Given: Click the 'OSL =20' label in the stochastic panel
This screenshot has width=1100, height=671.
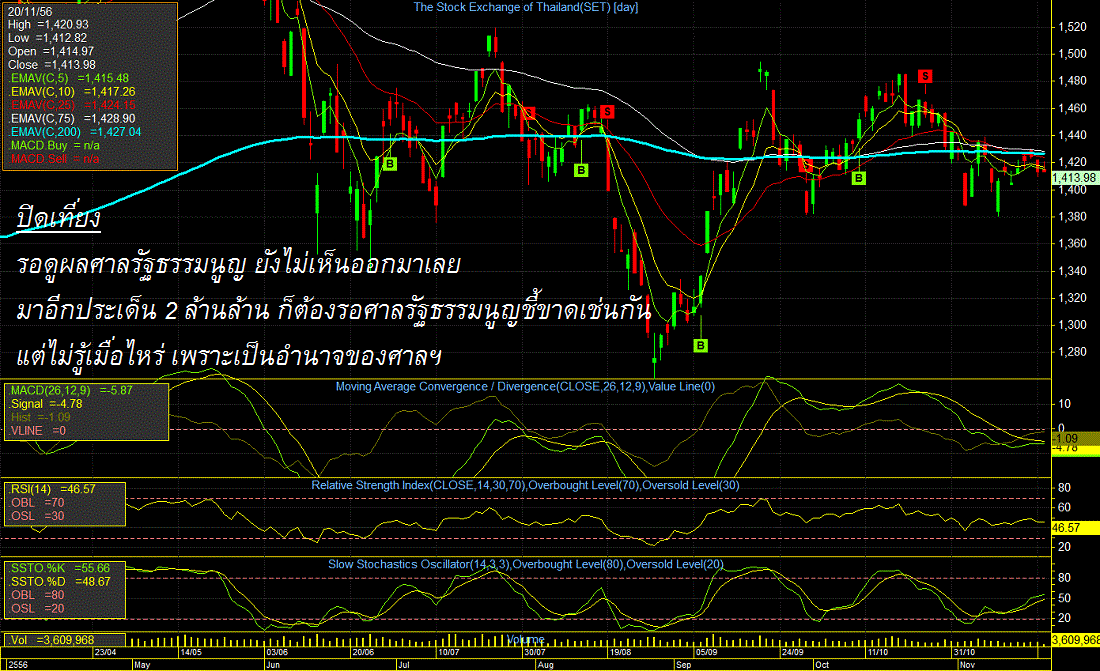Looking at the screenshot, I should tap(37, 609).
